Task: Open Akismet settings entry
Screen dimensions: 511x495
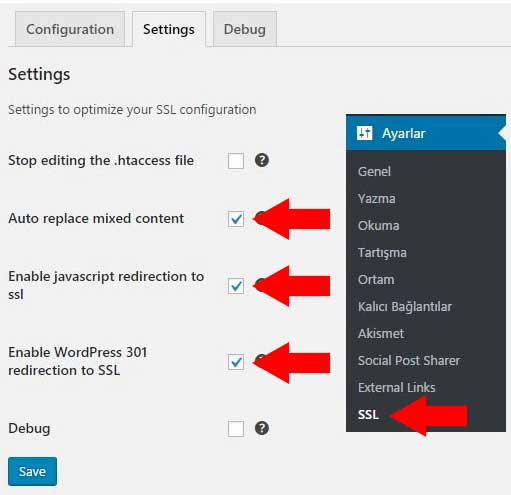Action: pyautogui.click(x=381, y=334)
